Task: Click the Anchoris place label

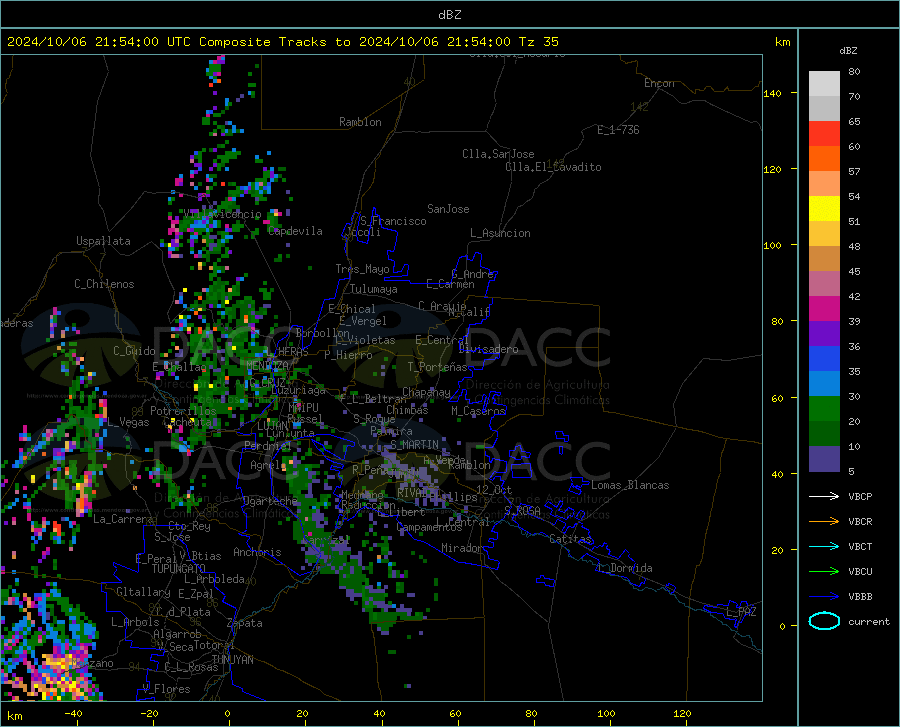Action: point(257,553)
